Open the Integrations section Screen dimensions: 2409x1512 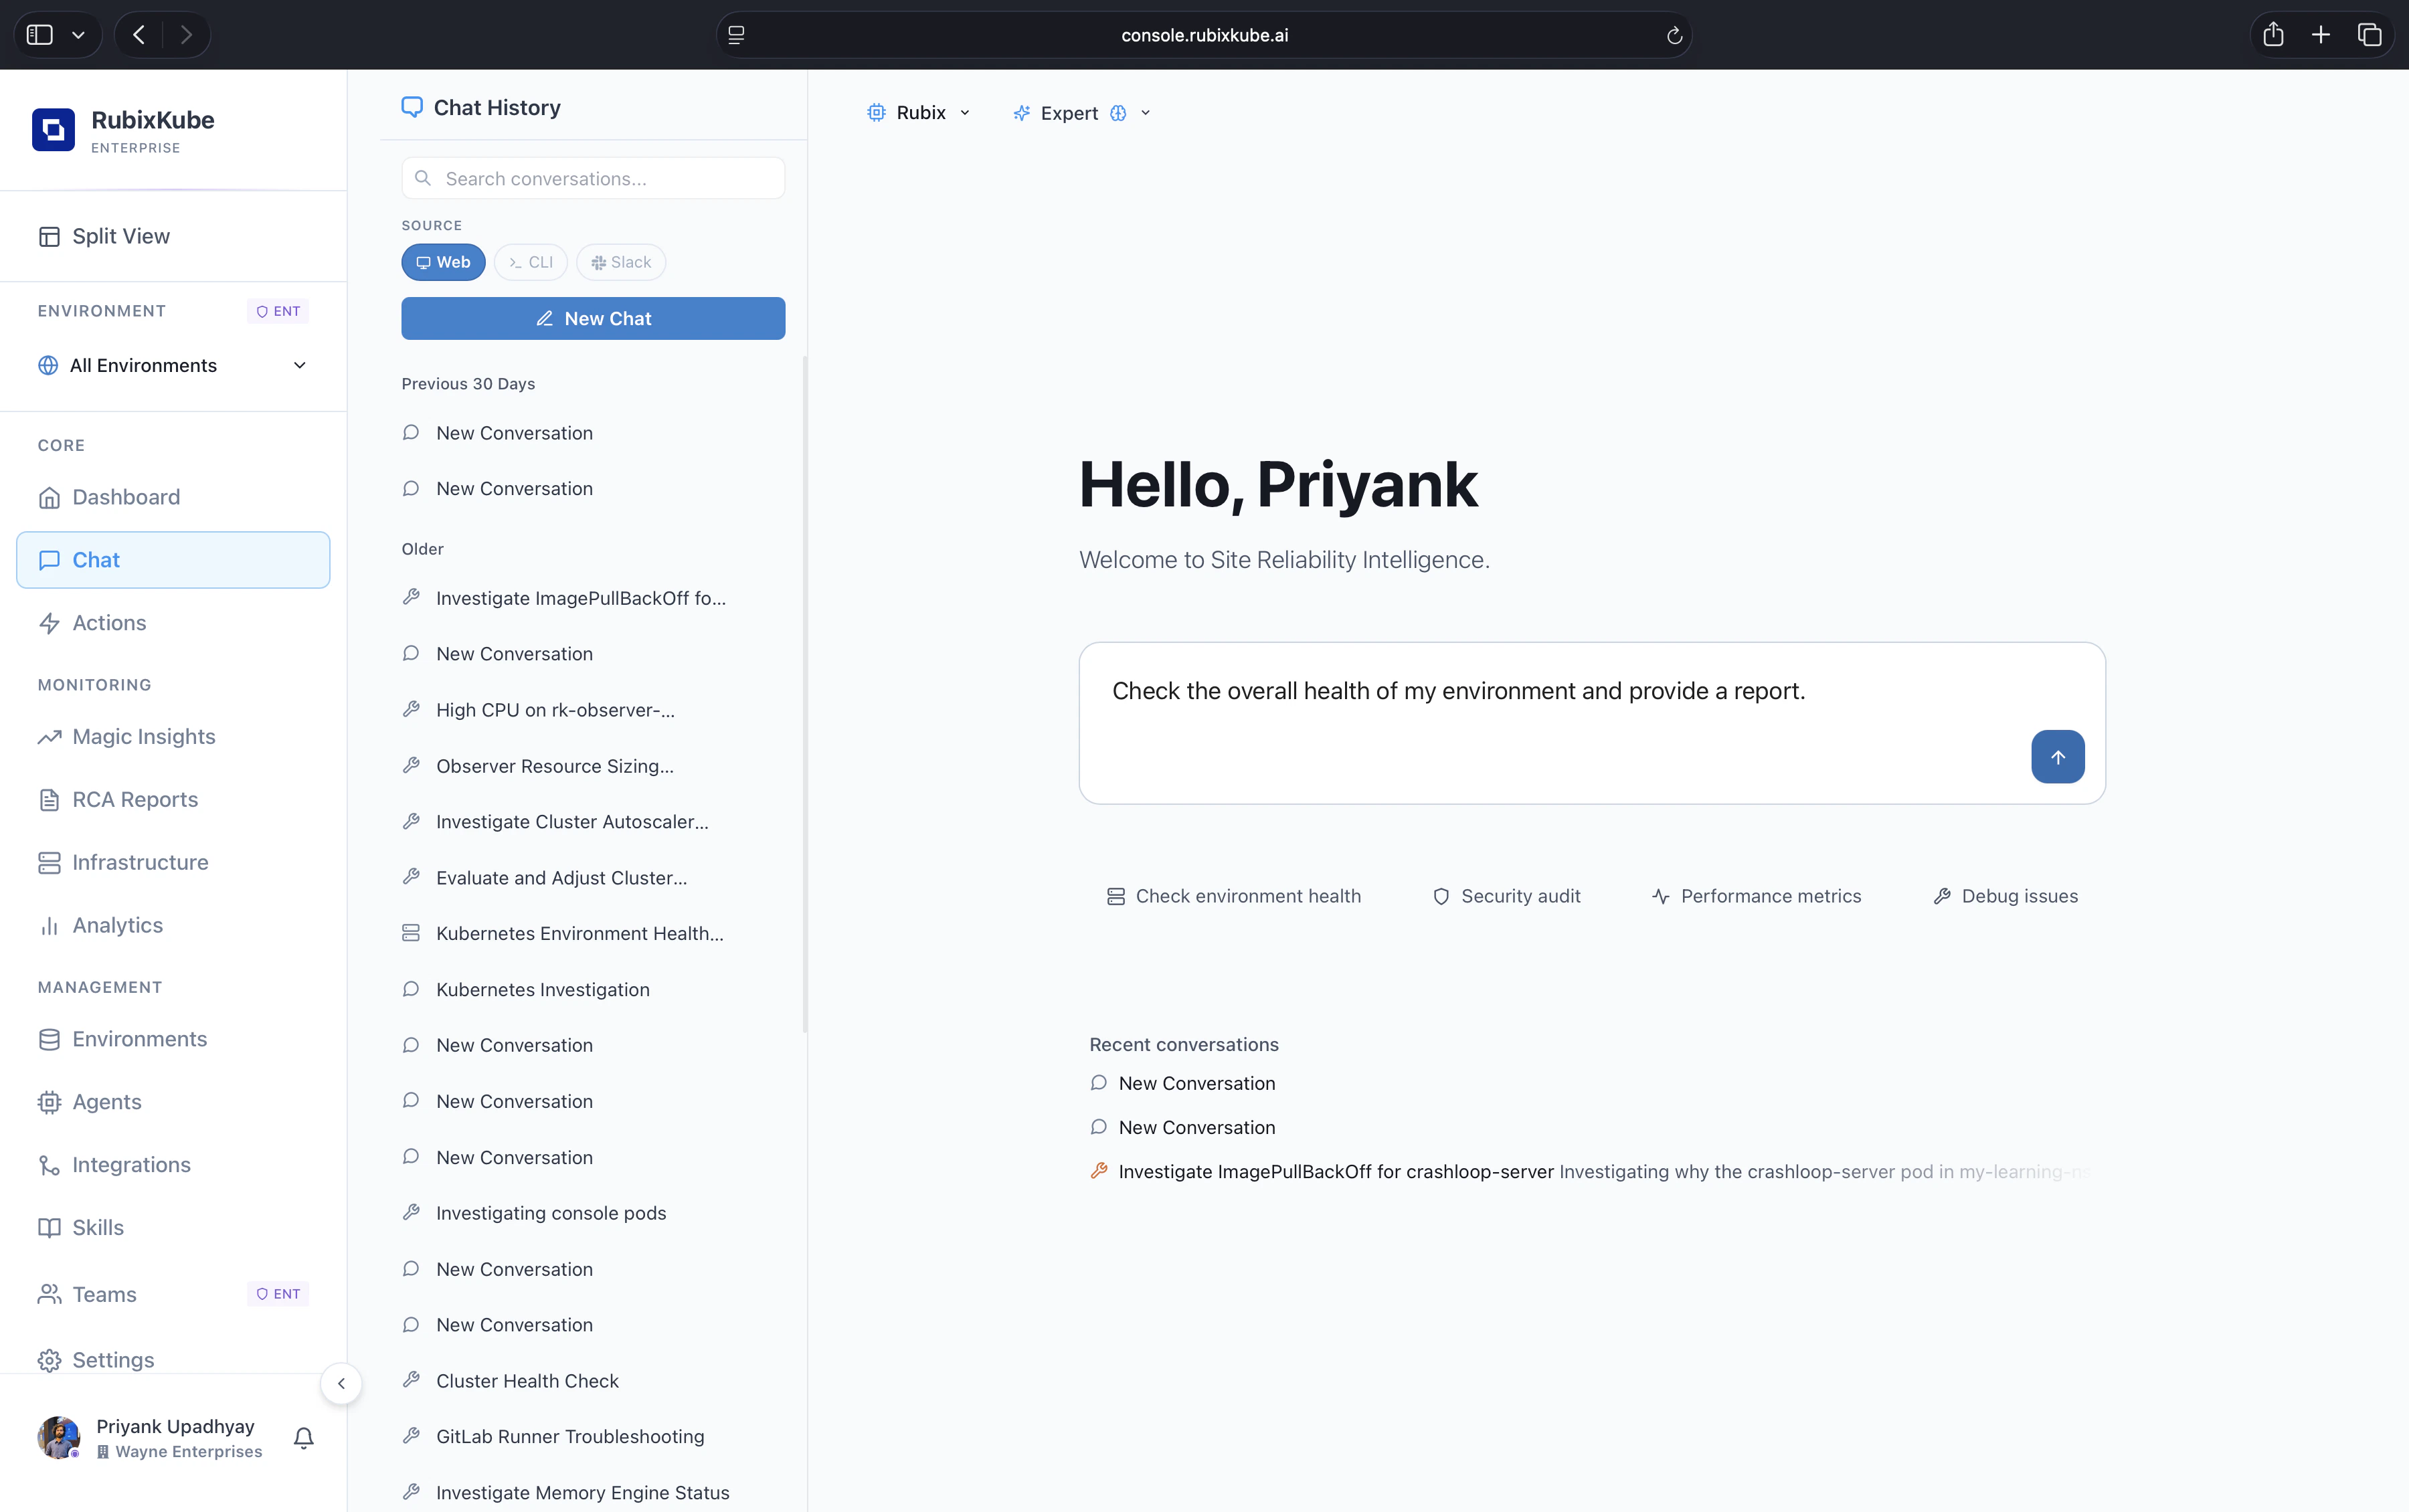point(131,1164)
